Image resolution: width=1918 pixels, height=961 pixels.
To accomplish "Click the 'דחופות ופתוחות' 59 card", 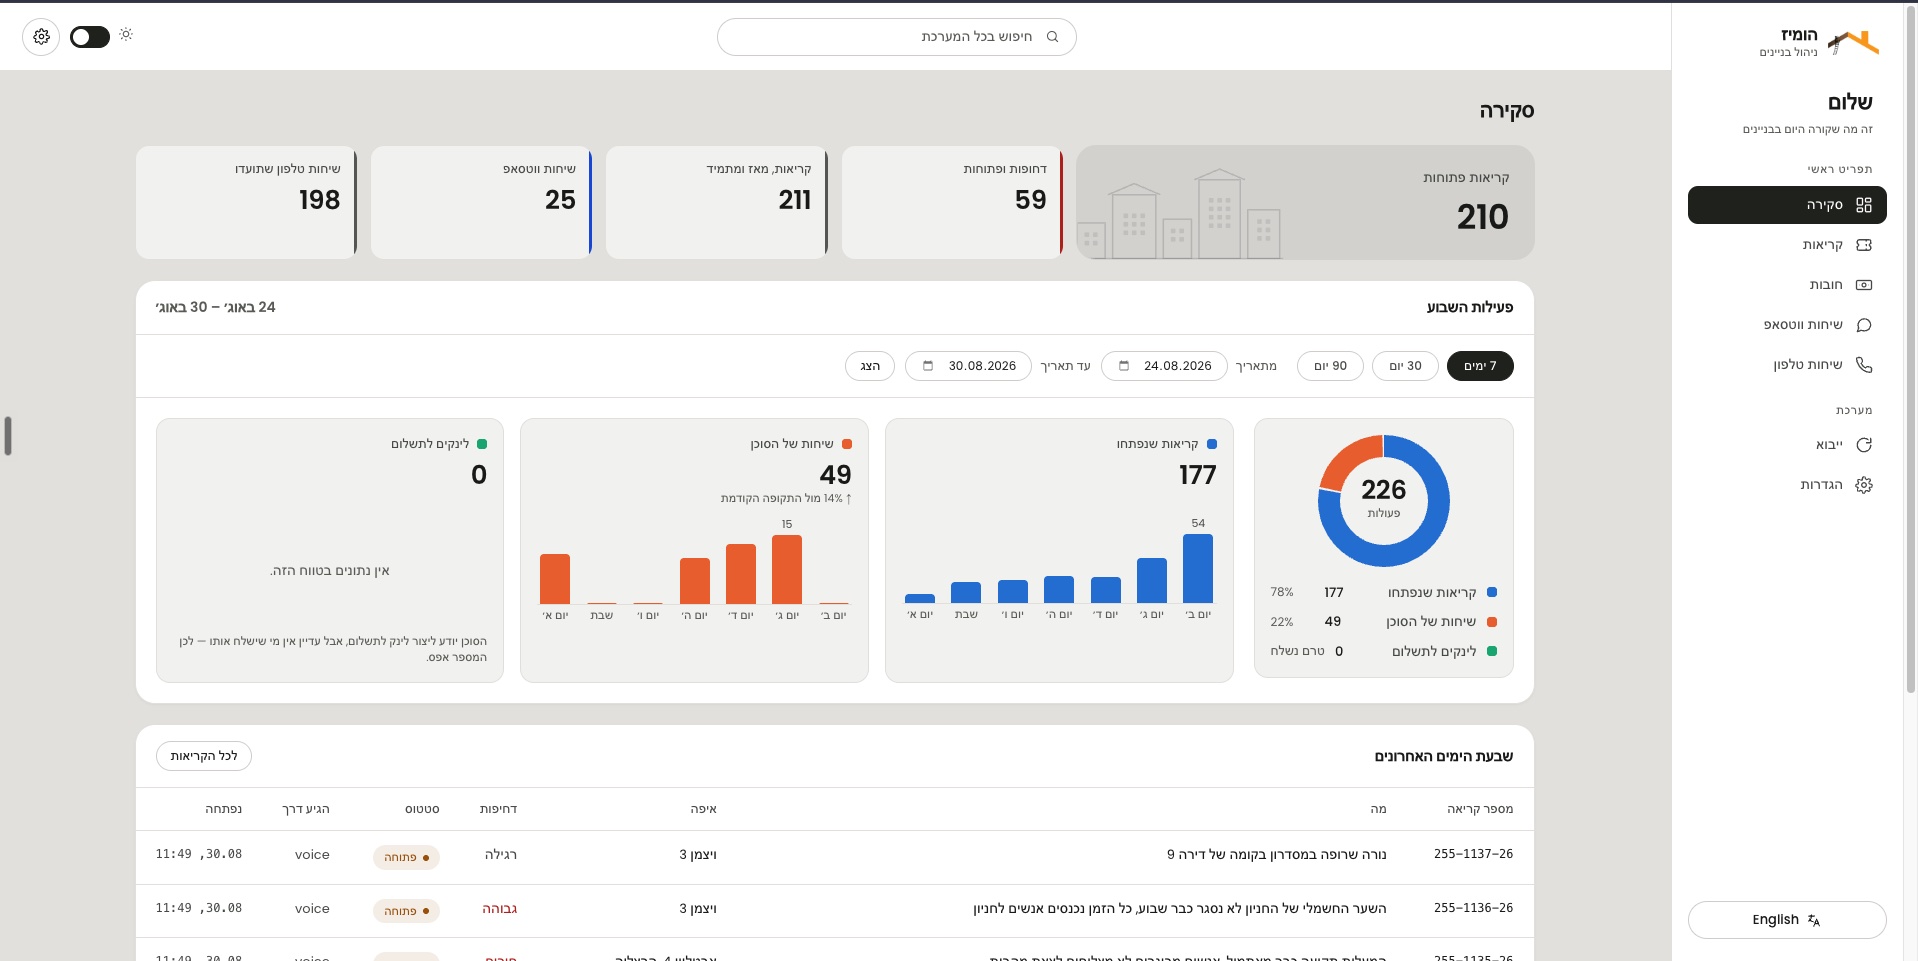I will pos(952,203).
